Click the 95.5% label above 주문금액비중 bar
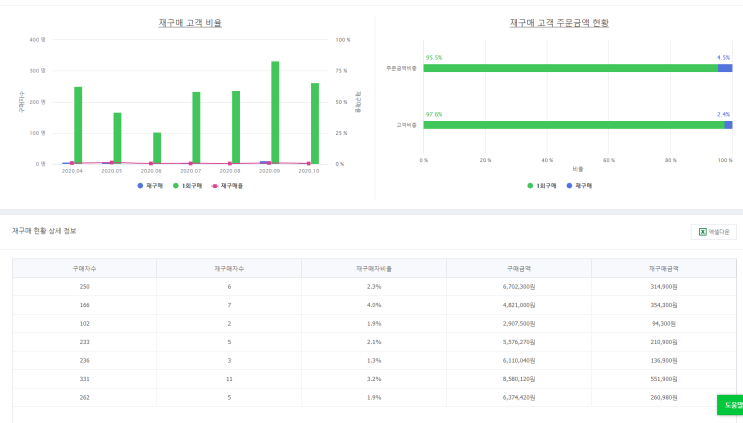 tap(434, 58)
